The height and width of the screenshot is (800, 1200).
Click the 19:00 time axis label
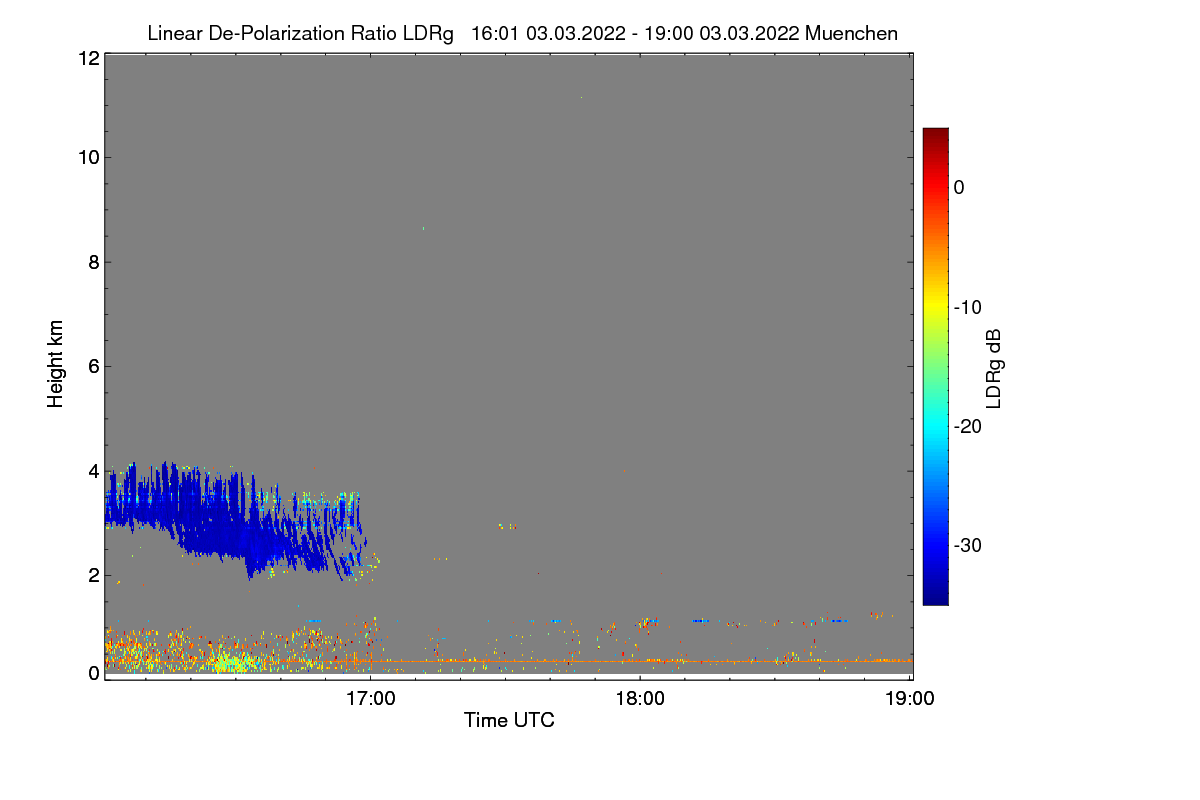click(909, 699)
